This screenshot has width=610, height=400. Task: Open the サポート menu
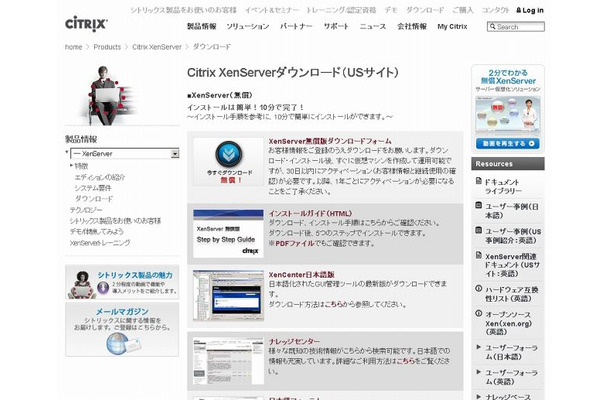point(336,26)
